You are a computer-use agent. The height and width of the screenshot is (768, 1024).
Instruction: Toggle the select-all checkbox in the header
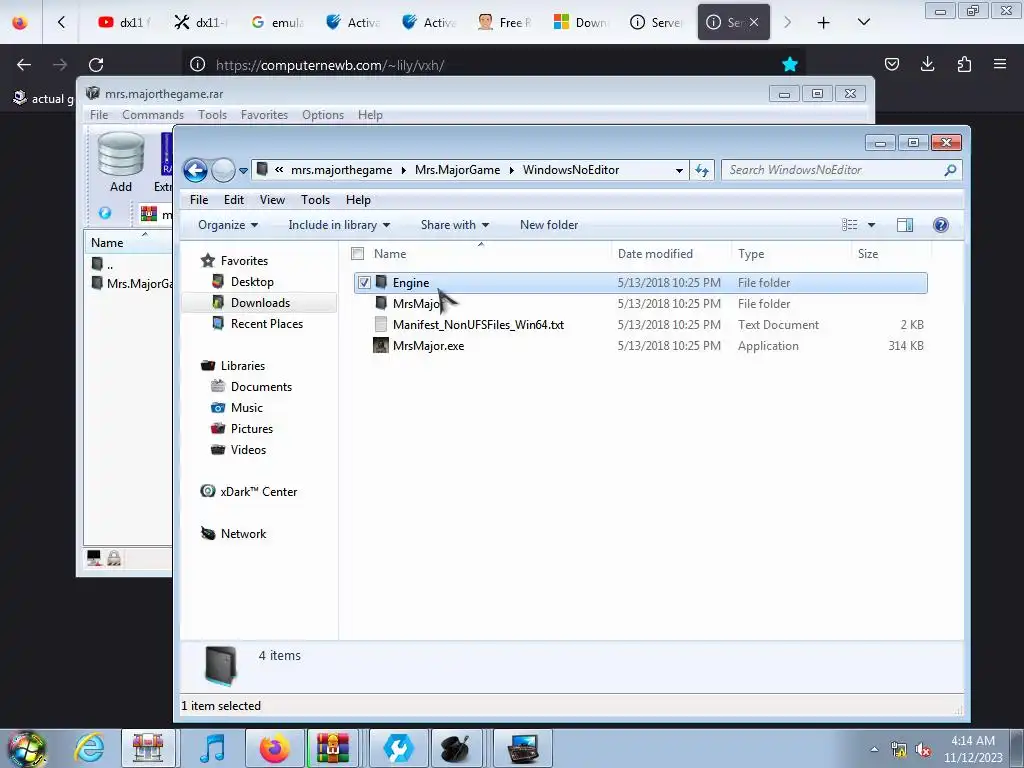click(x=357, y=253)
